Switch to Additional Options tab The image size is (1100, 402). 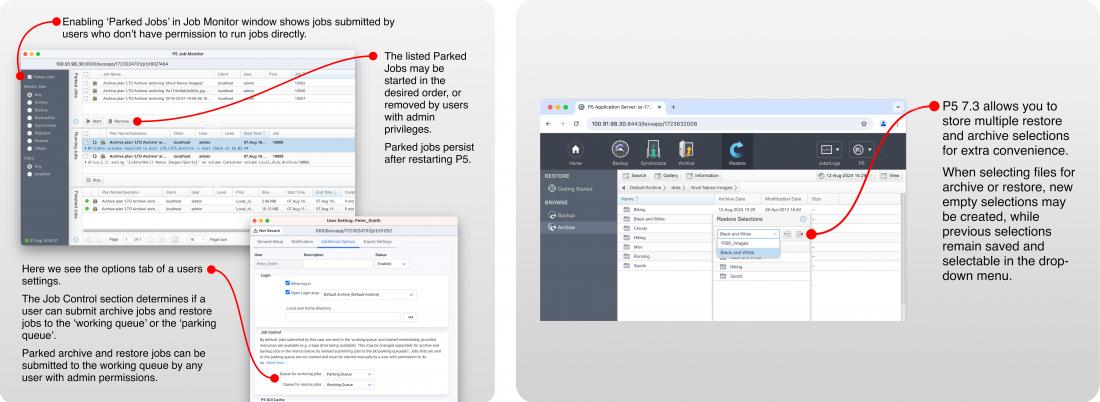point(336,241)
